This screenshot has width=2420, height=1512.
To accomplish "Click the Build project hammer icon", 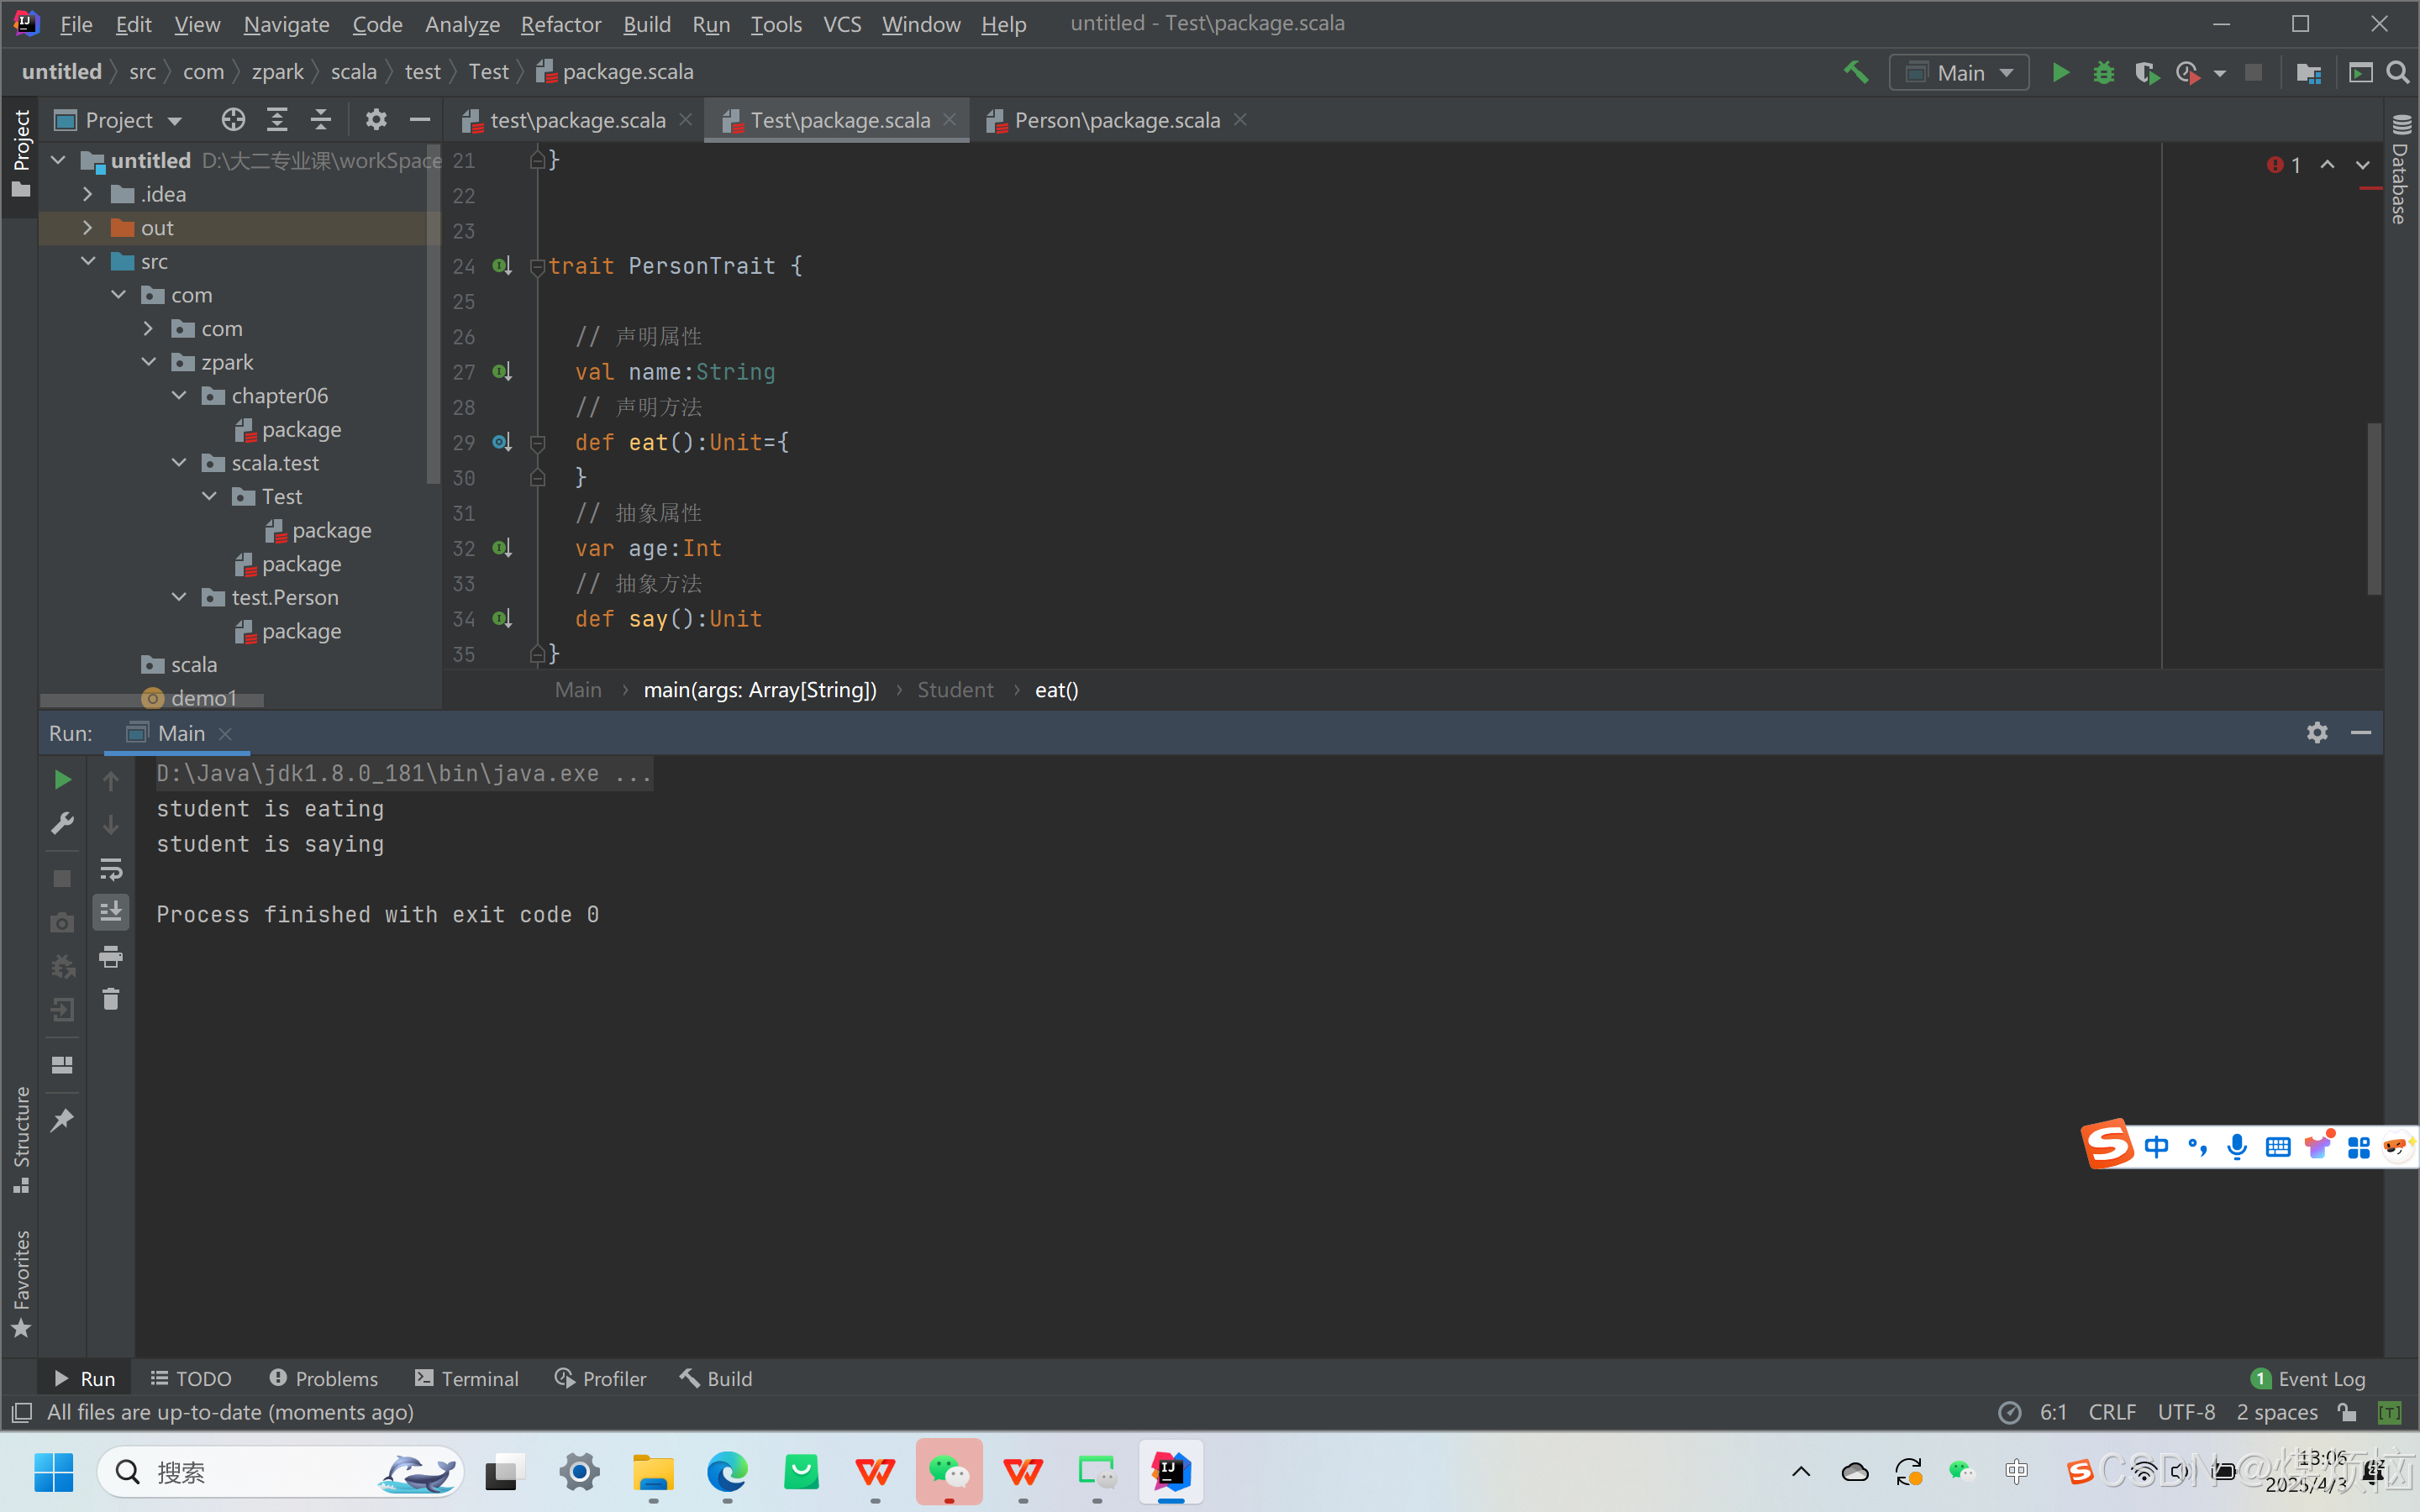I will click(1856, 73).
